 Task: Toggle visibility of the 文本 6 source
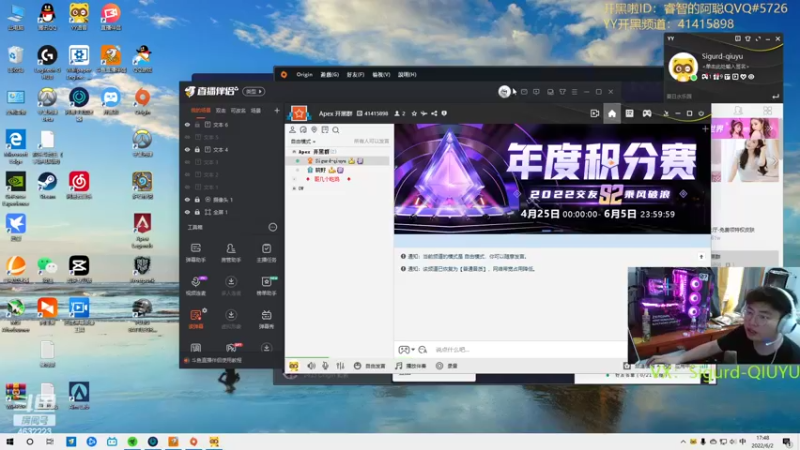(x=187, y=124)
